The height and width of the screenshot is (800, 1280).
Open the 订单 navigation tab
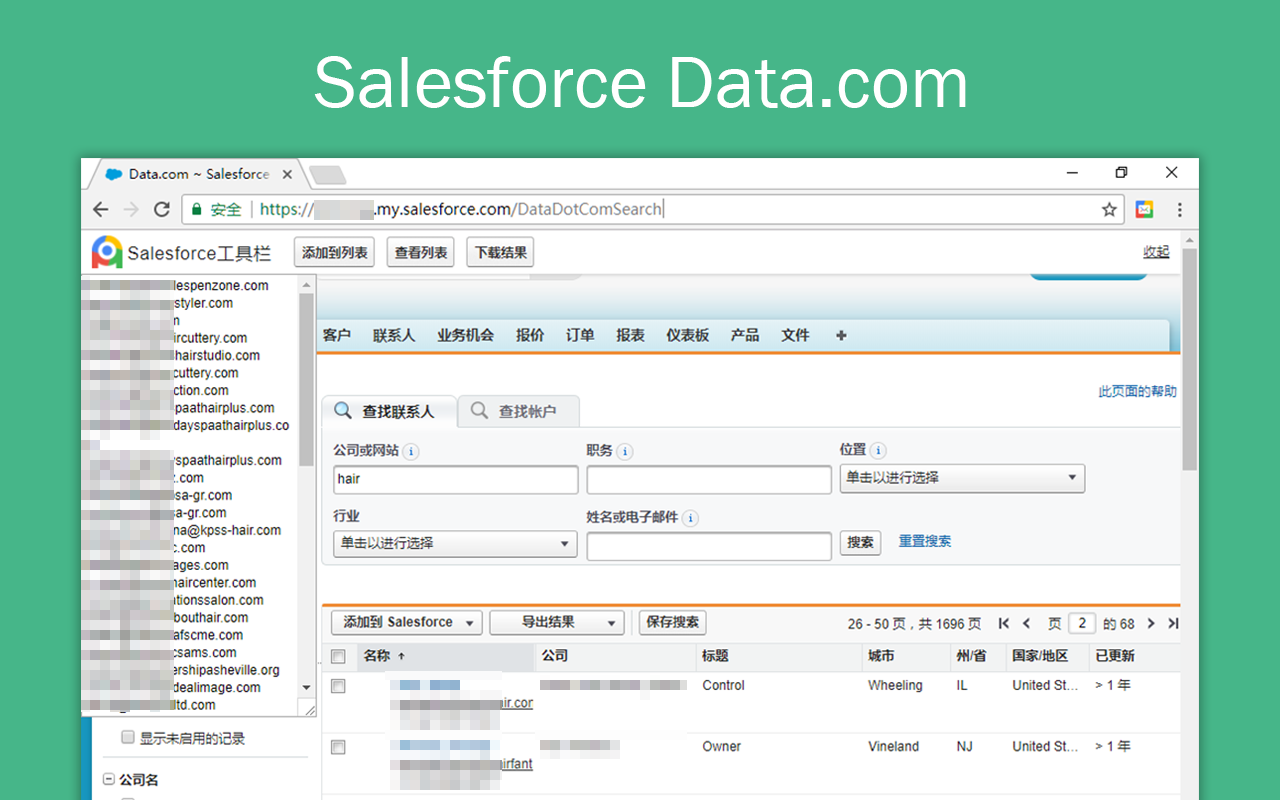point(580,336)
